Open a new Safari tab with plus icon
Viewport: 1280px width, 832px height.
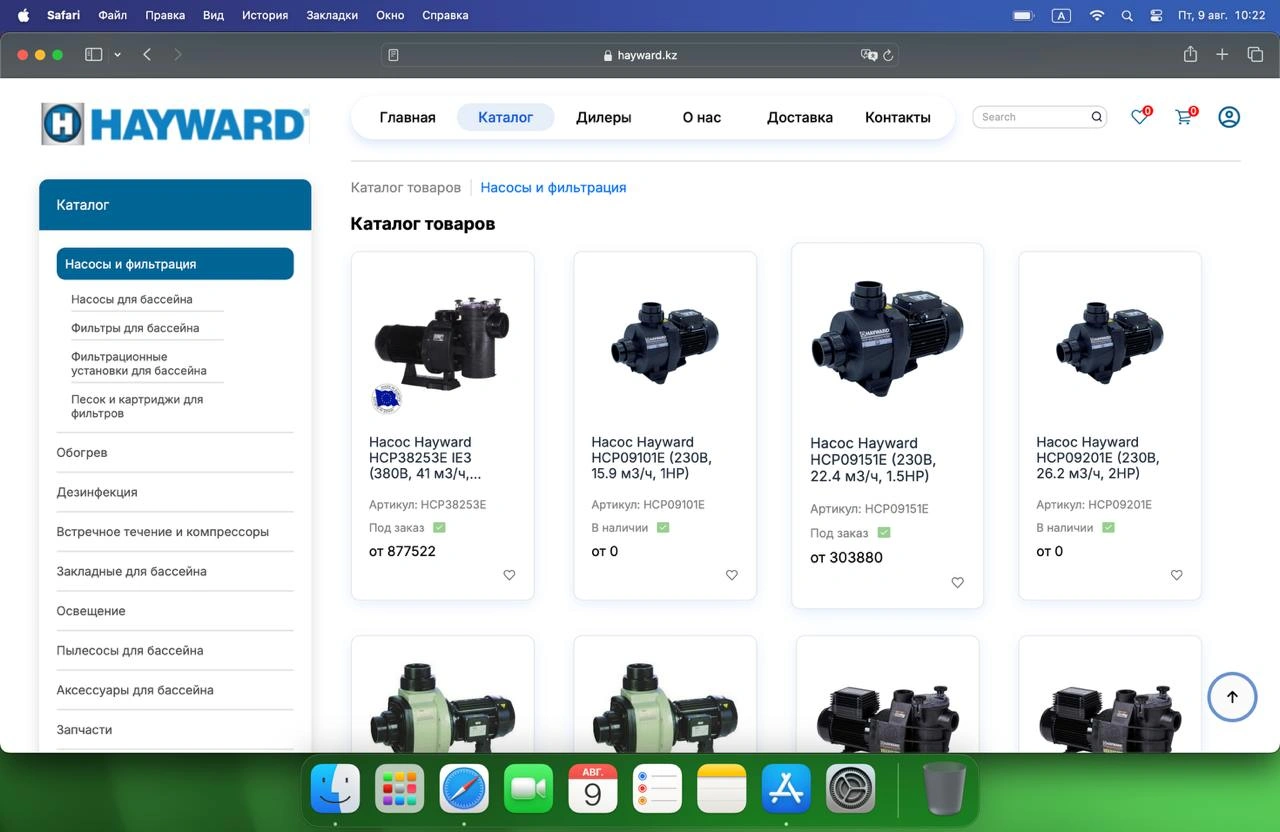coord(1222,55)
